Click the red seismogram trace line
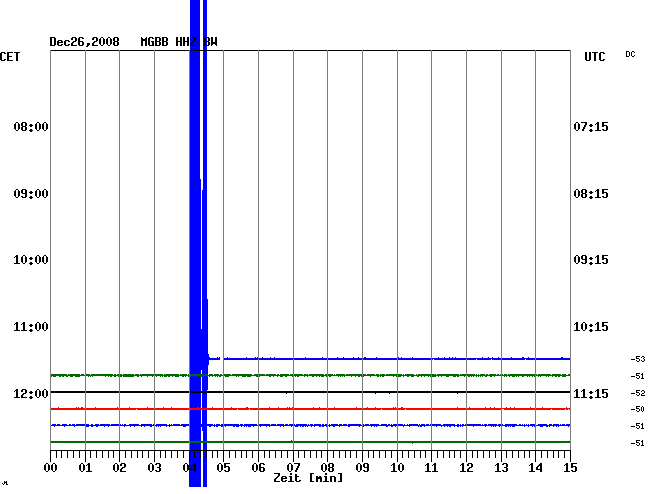 (x=310, y=409)
